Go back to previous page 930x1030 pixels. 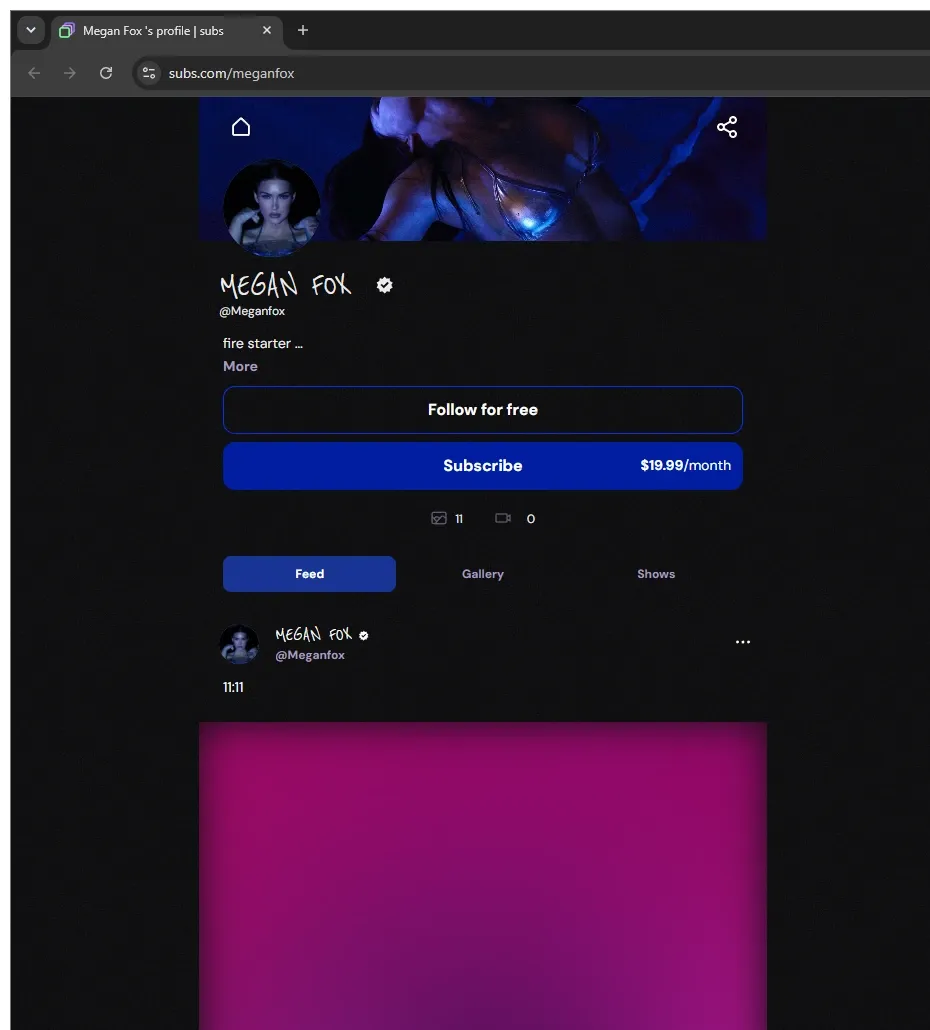tap(34, 73)
